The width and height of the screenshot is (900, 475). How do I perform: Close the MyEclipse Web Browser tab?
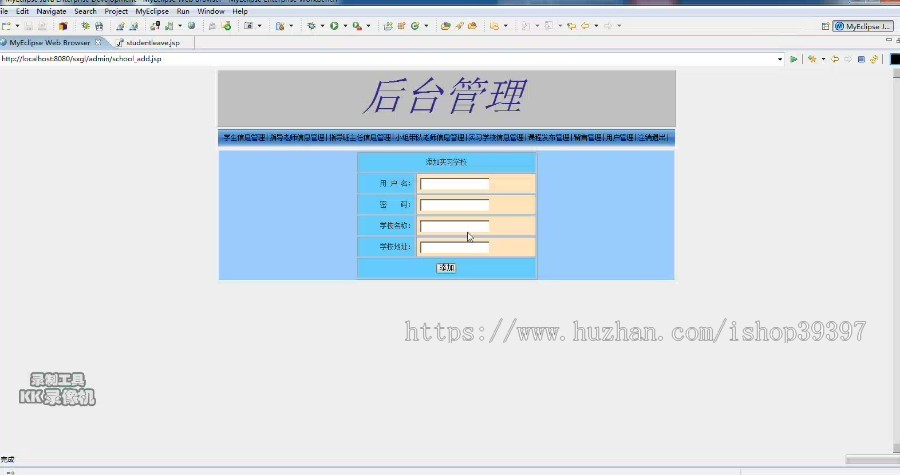[98, 42]
